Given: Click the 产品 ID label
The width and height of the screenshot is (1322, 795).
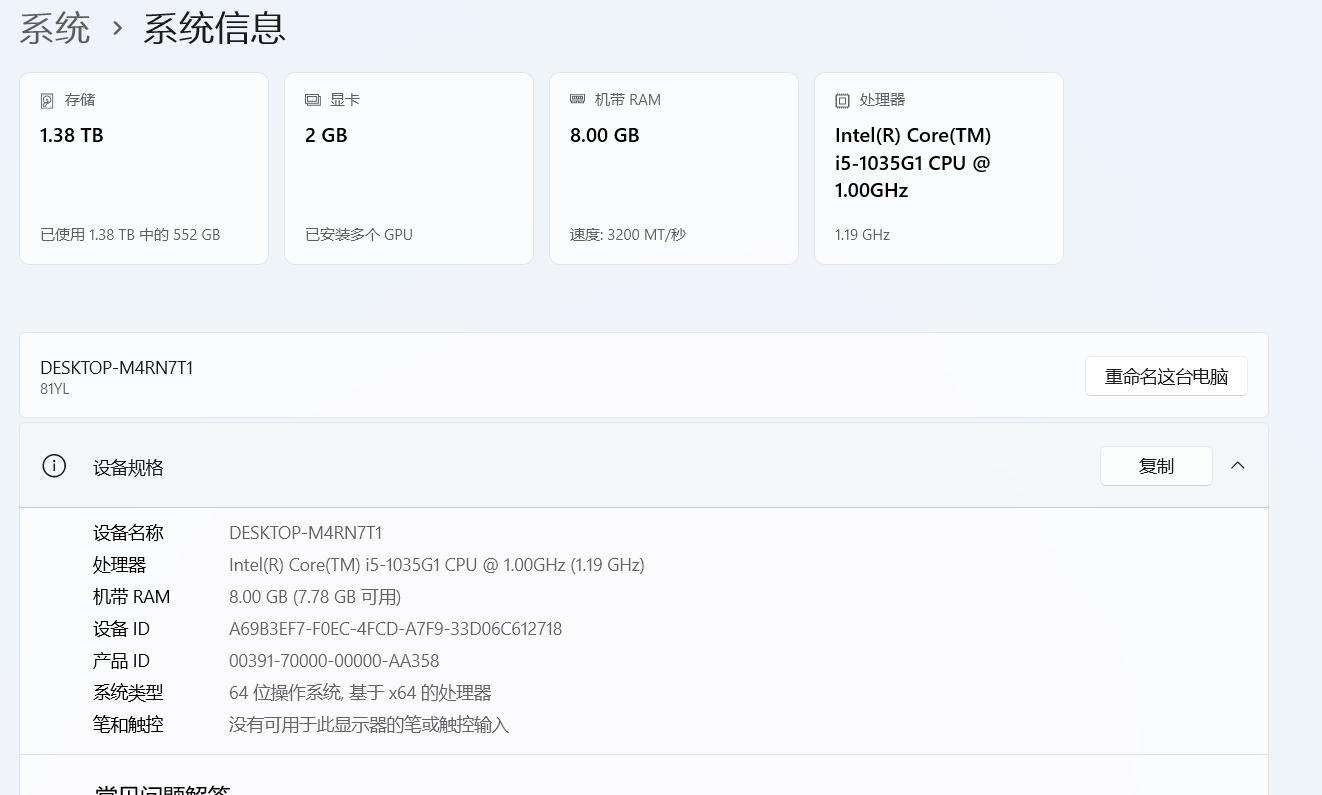Looking at the screenshot, I should click(x=121, y=661).
